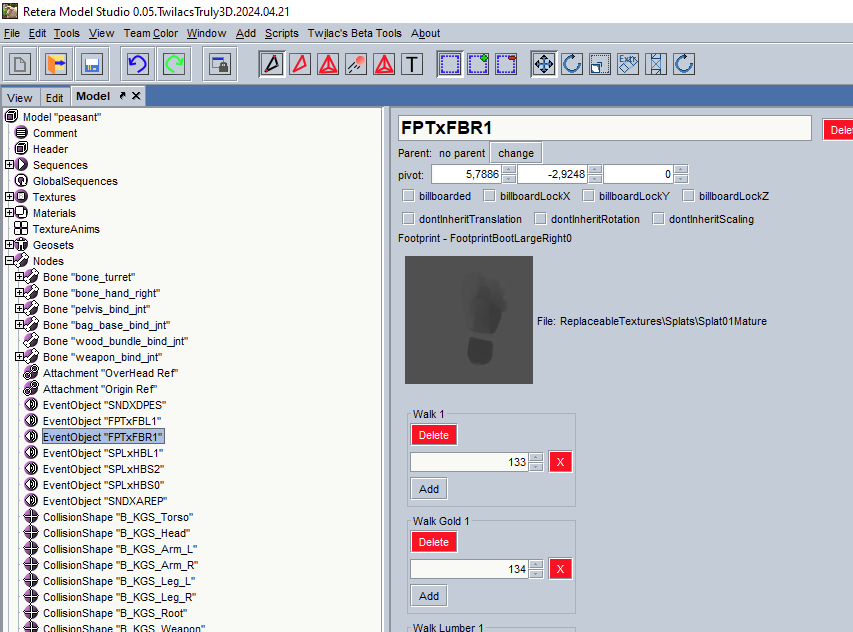Select CollisionShape "B_KGS_Torso" in tree
This screenshot has height=632, width=853.
118,517
